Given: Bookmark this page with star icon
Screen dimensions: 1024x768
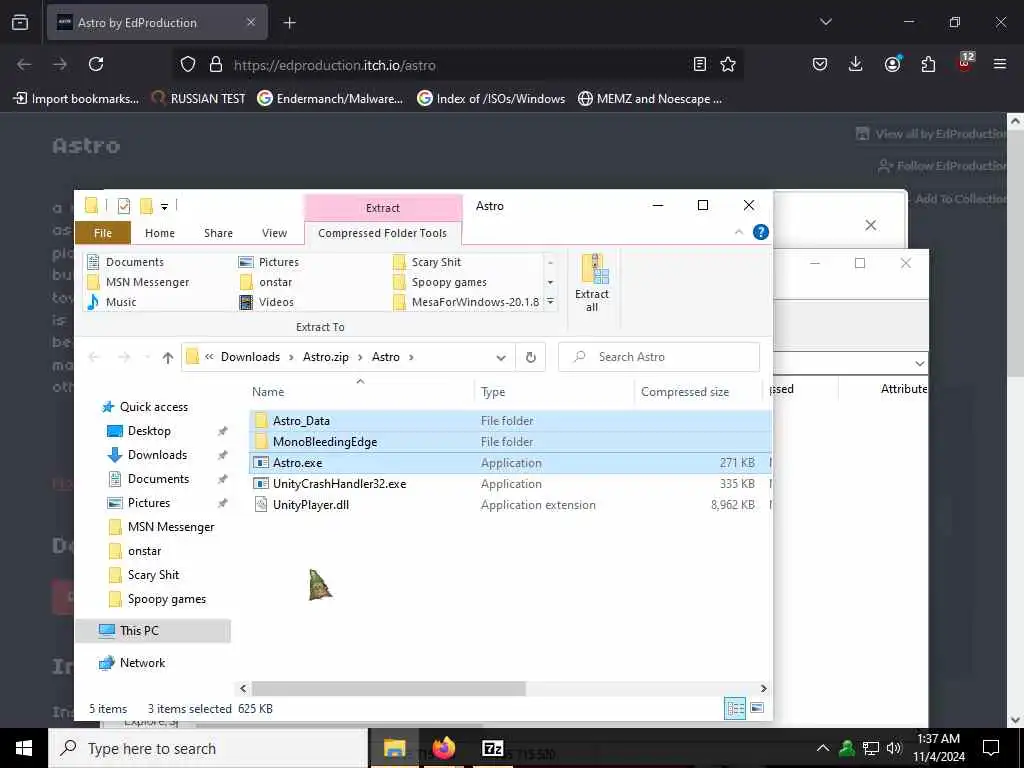Looking at the screenshot, I should click(728, 64).
